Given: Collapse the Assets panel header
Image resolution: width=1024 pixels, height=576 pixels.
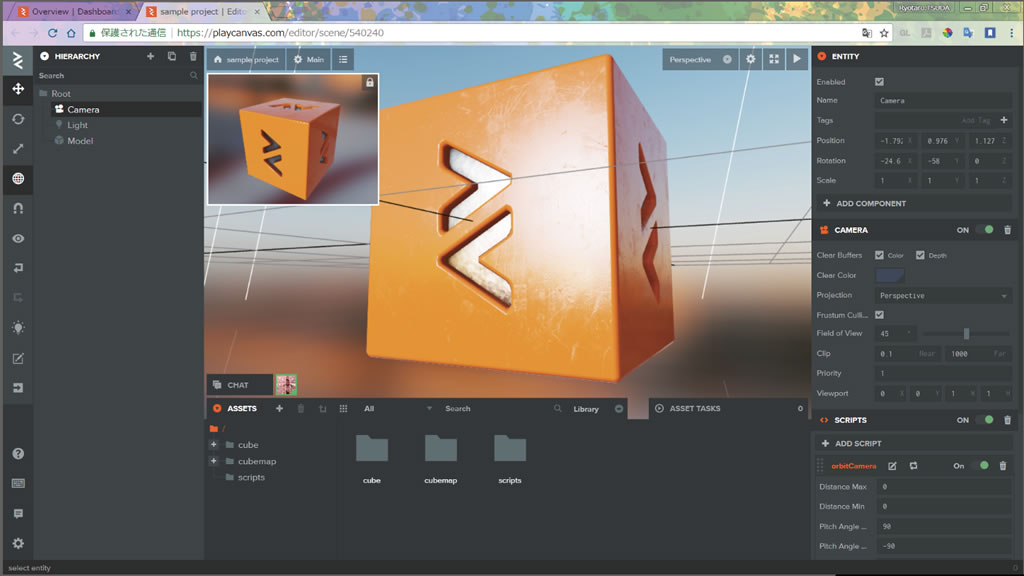Looking at the screenshot, I should click(217, 408).
